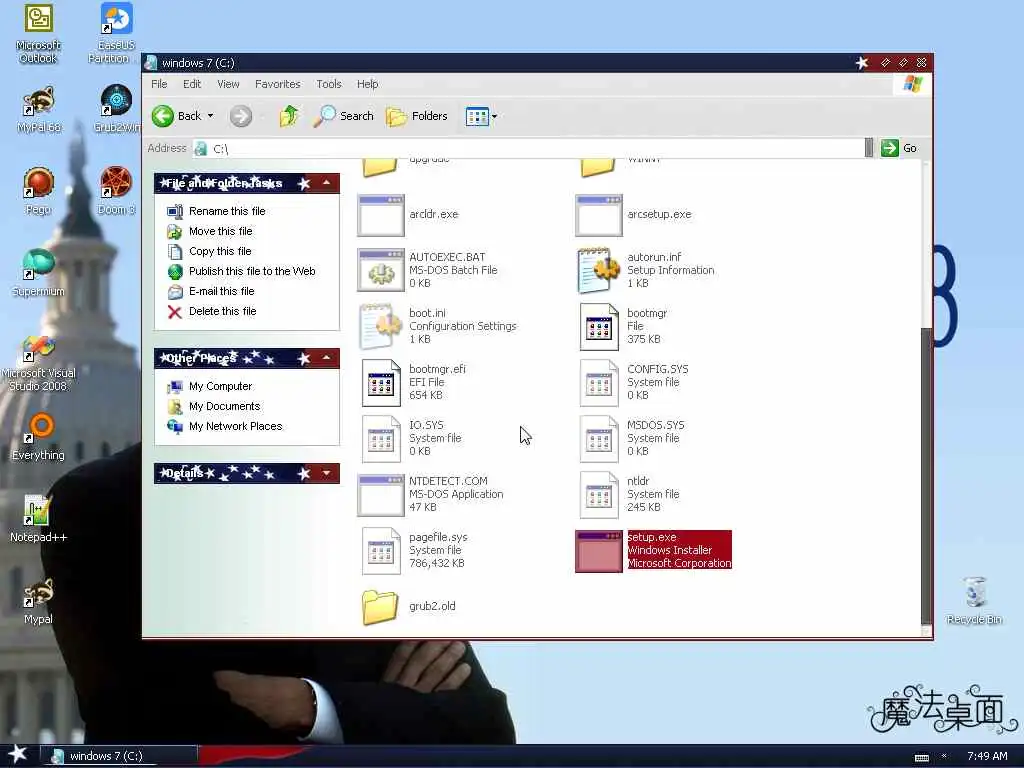
Task: Open the Views dropdown button
Action: (x=481, y=116)
